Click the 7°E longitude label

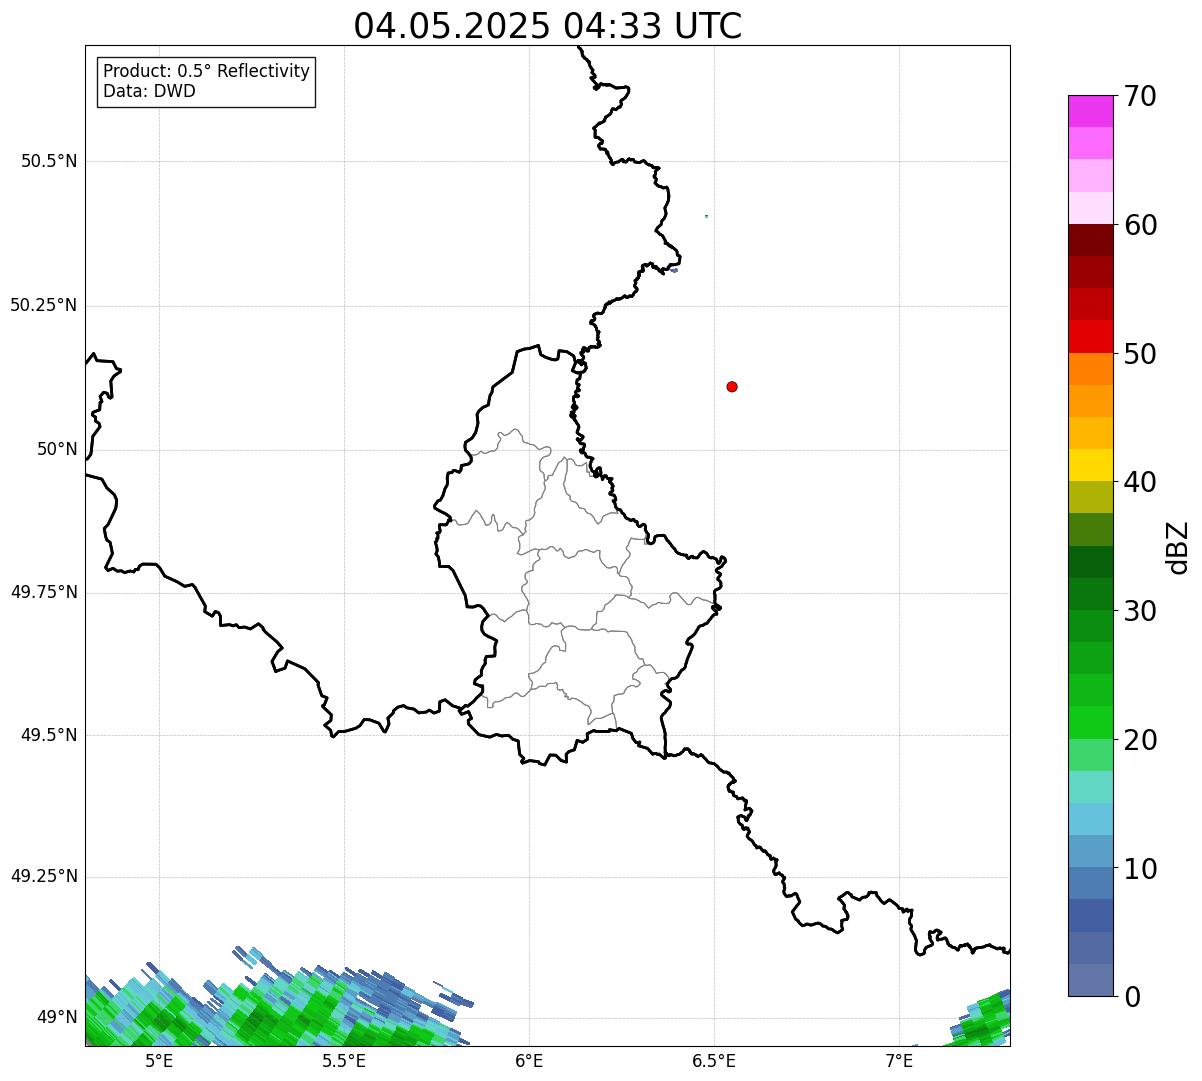[x=899, y=1061]
